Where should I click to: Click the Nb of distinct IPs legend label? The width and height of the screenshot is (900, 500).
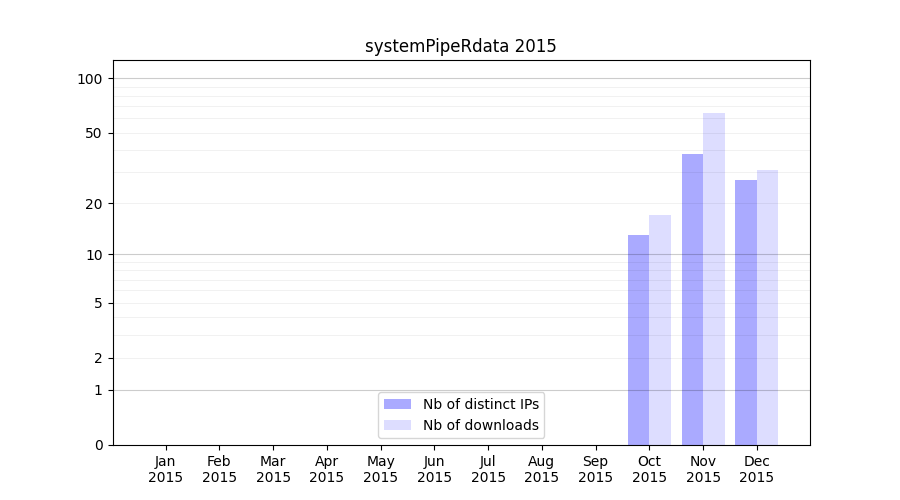click(481, 404)
